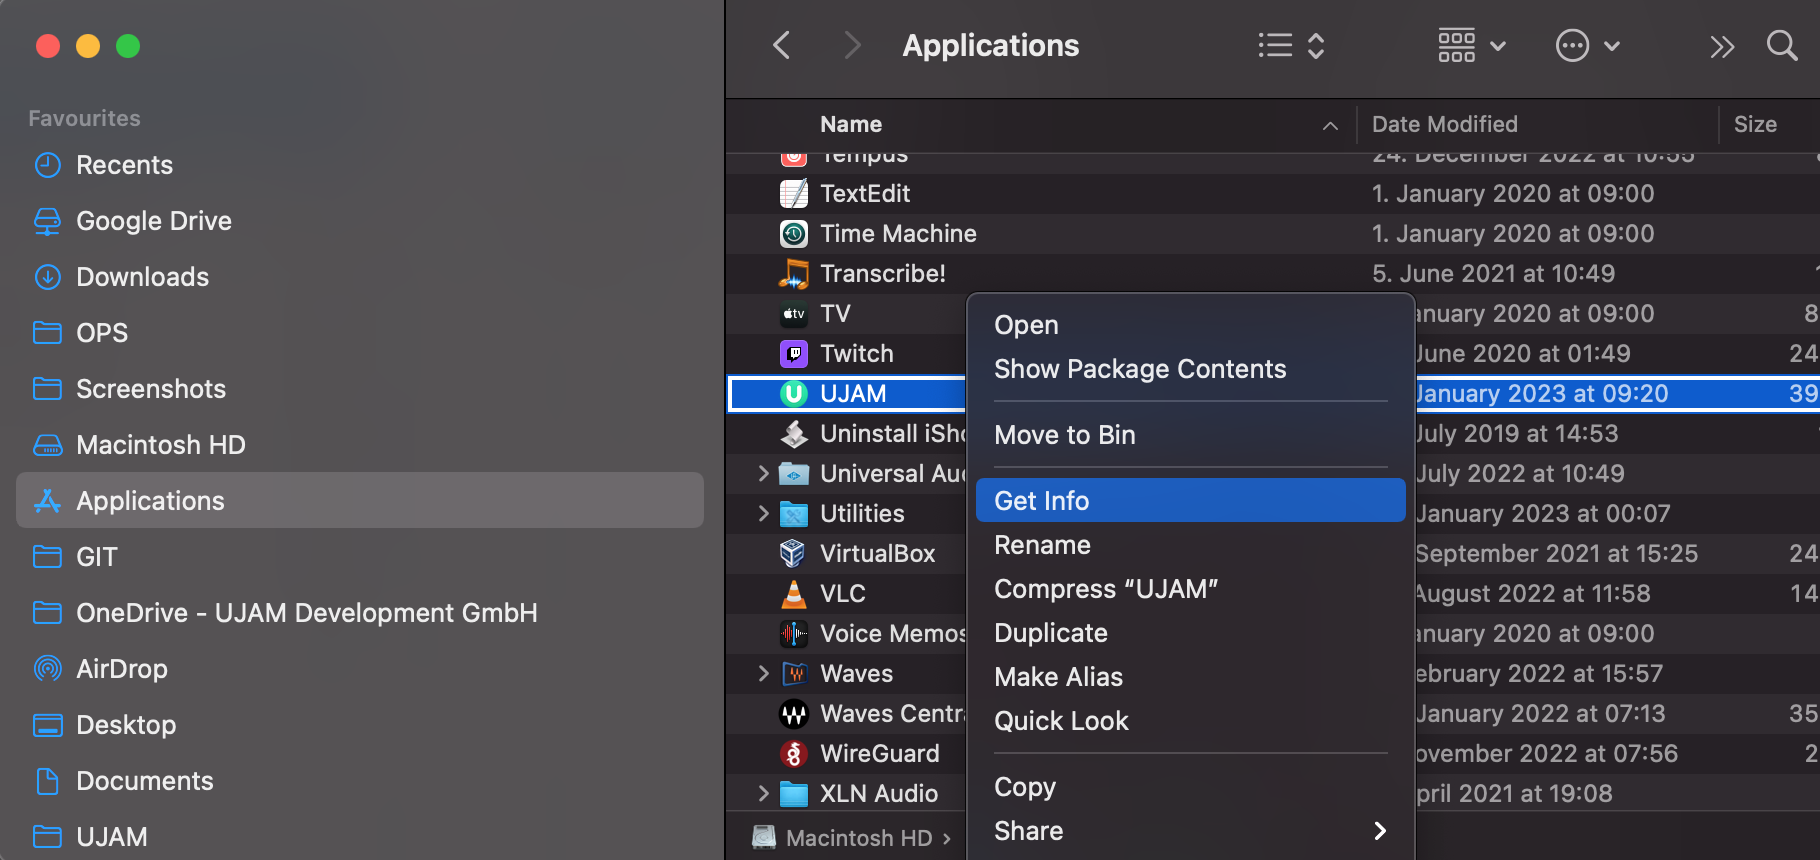The image size is (1820, 860).
Task: Choose Get Info in context menu
Action: (1190, 500)
